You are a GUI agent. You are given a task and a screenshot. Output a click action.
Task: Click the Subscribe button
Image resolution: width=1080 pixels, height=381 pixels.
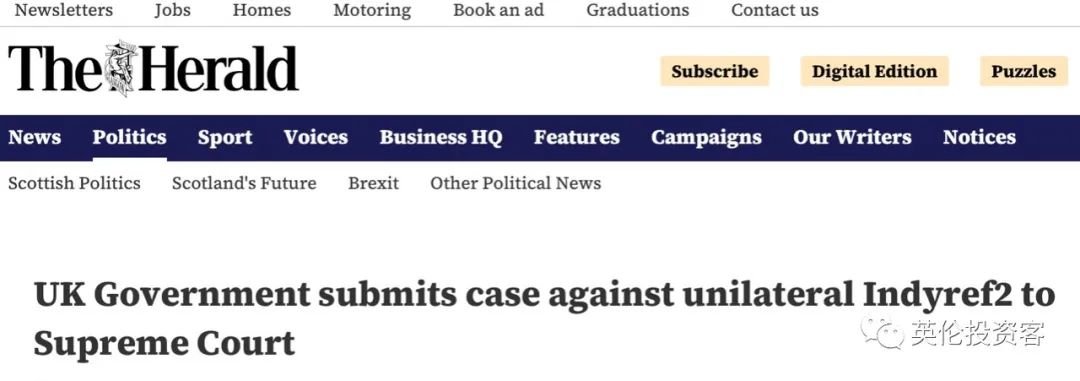pos(715,71)
